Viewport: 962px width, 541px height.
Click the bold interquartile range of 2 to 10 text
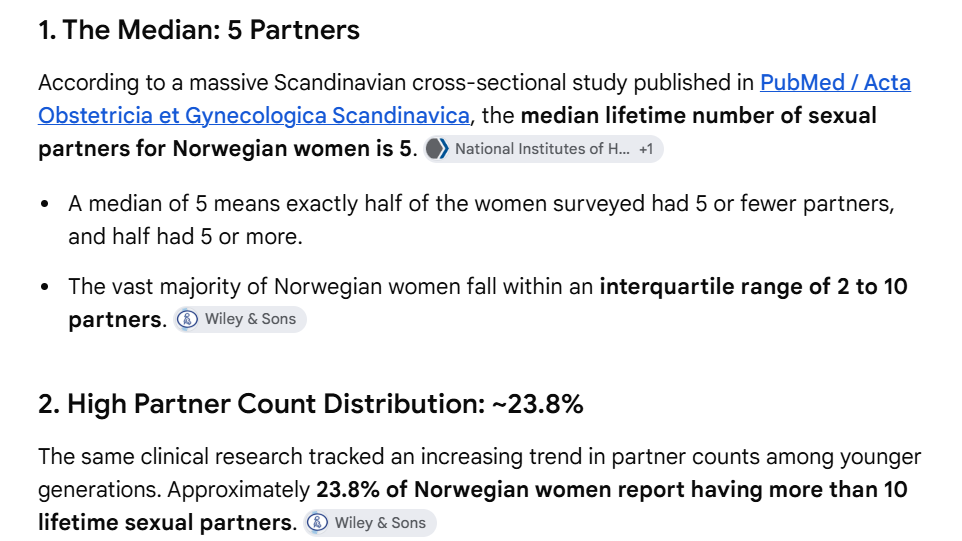click(753, 287)
